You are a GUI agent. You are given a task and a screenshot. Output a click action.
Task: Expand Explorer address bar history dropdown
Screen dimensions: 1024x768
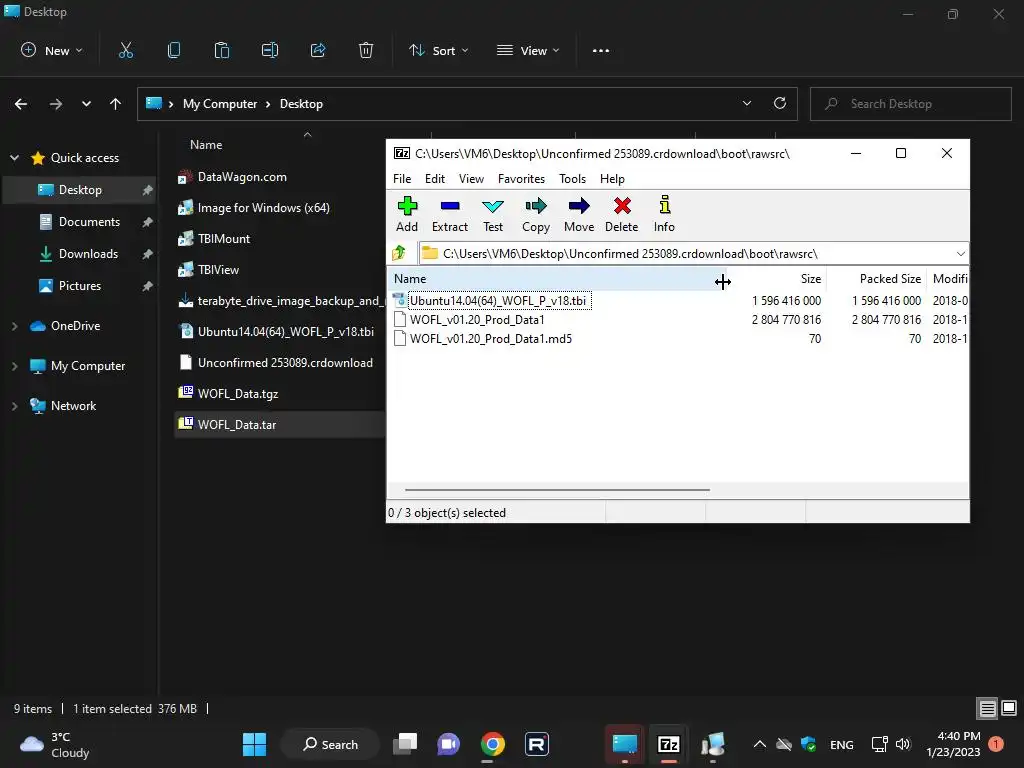pyautogui.click(x=746, y=103)
